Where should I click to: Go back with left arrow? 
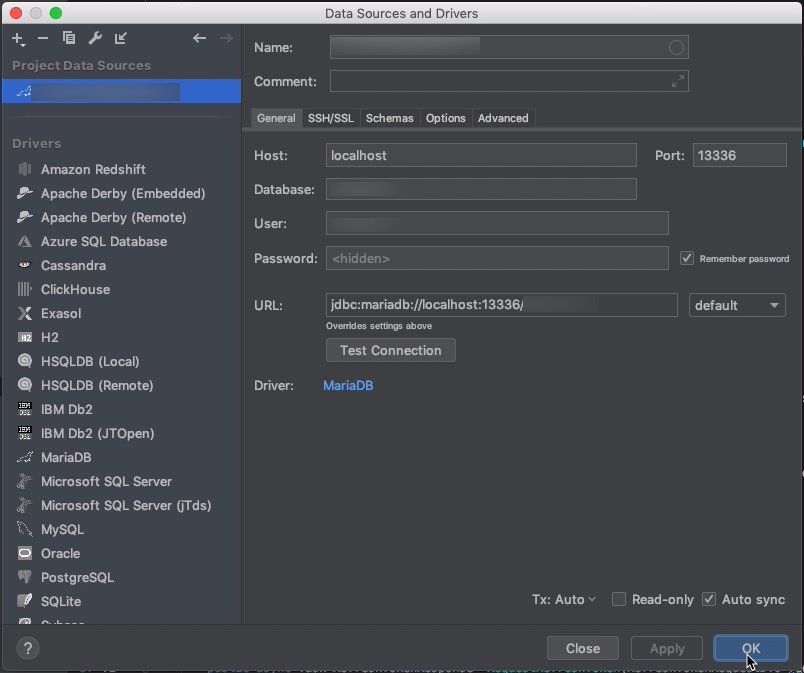pos(199,38)
